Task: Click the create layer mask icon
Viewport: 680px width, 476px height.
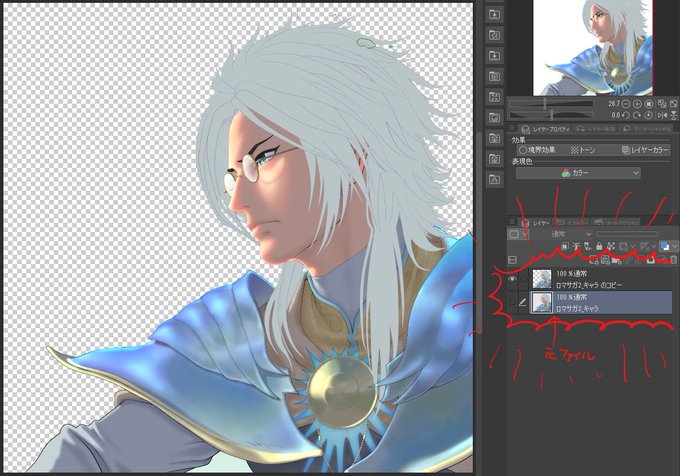Action: (x=651, y=259)
